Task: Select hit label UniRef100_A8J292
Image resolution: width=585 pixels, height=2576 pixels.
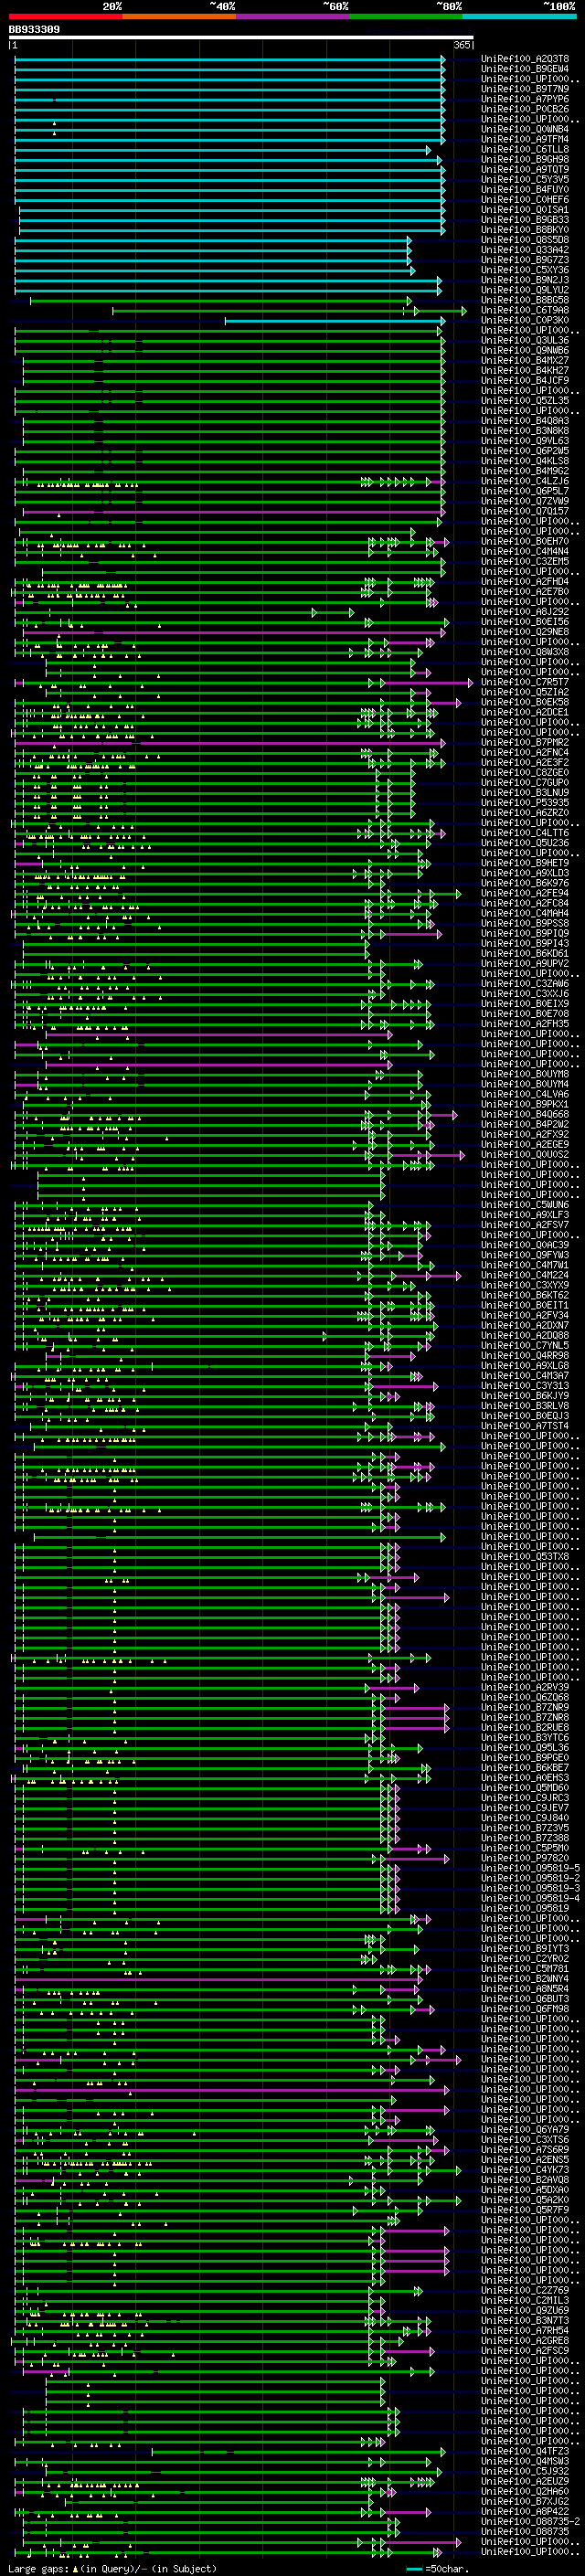Action: tap(525, 611)
